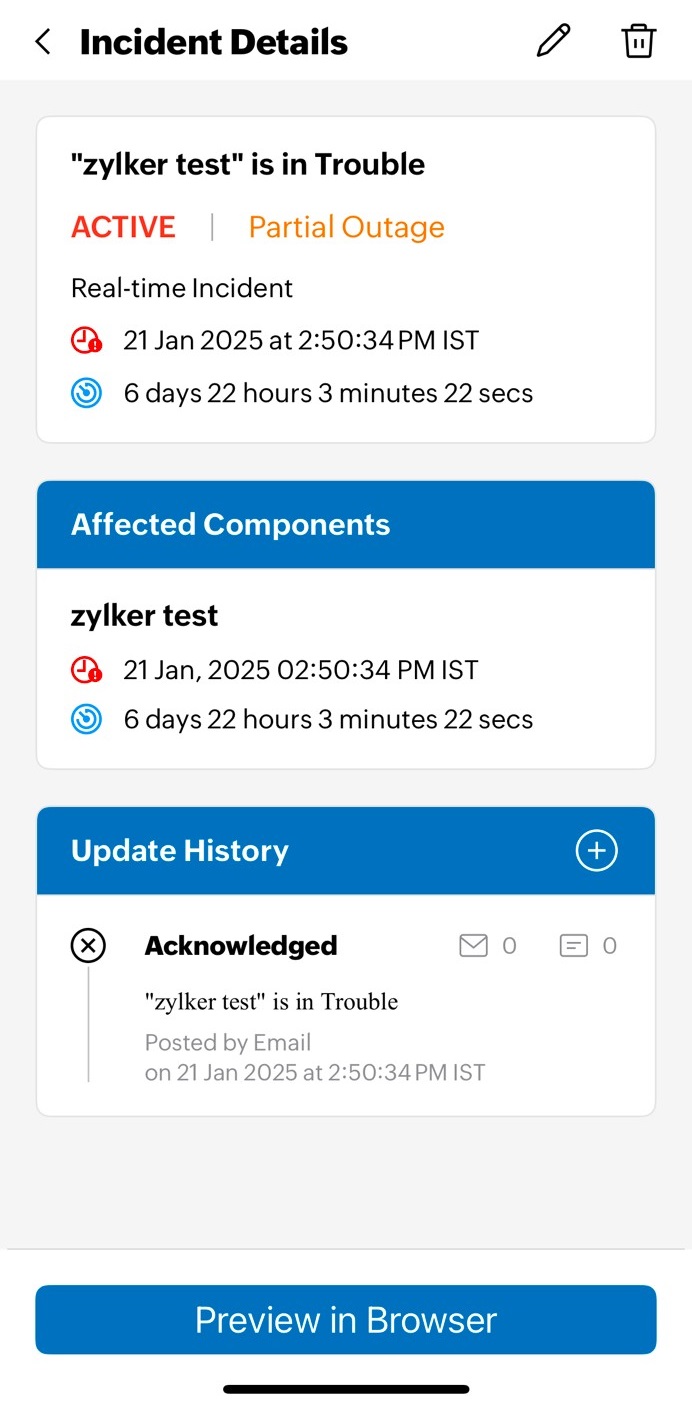The image size is (692, 1408).
Task: Tap the ACTIVE status label
Action: click(123, 227)
